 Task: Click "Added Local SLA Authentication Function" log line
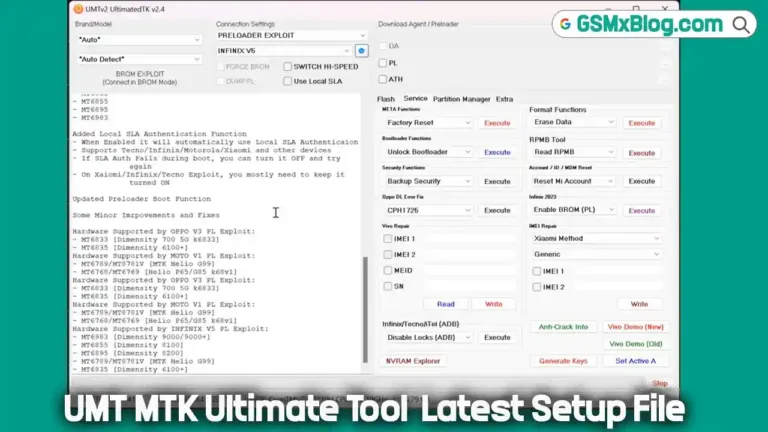[x=160, y=134]
